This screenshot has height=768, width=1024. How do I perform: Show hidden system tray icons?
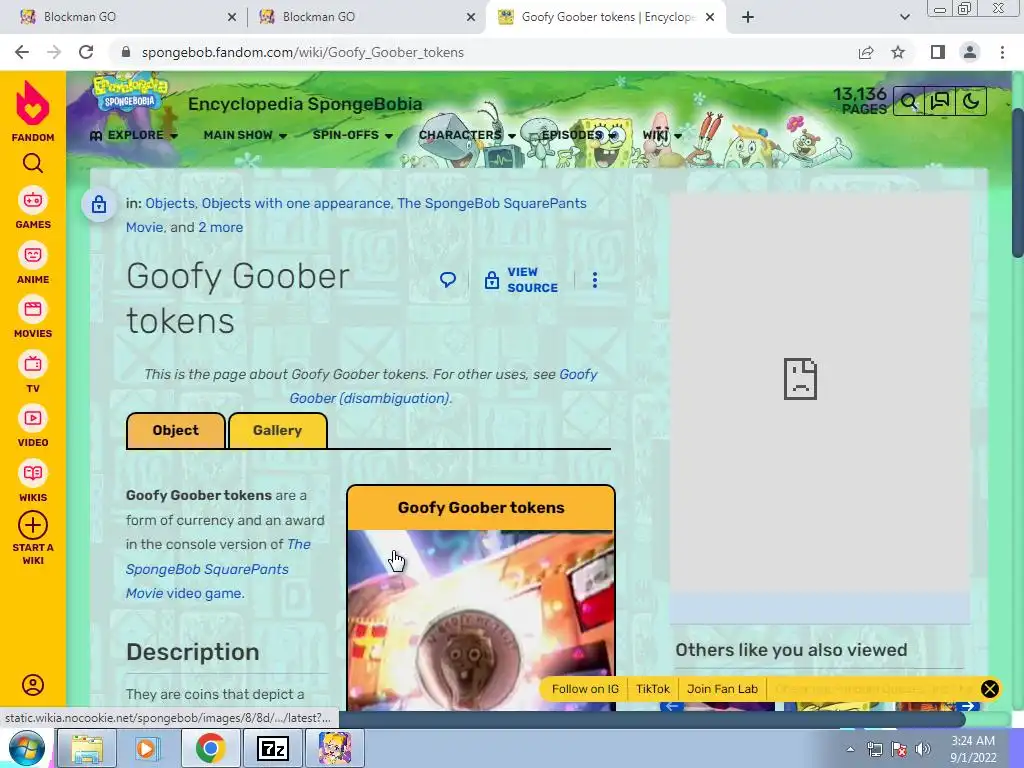tap(850, 749)
